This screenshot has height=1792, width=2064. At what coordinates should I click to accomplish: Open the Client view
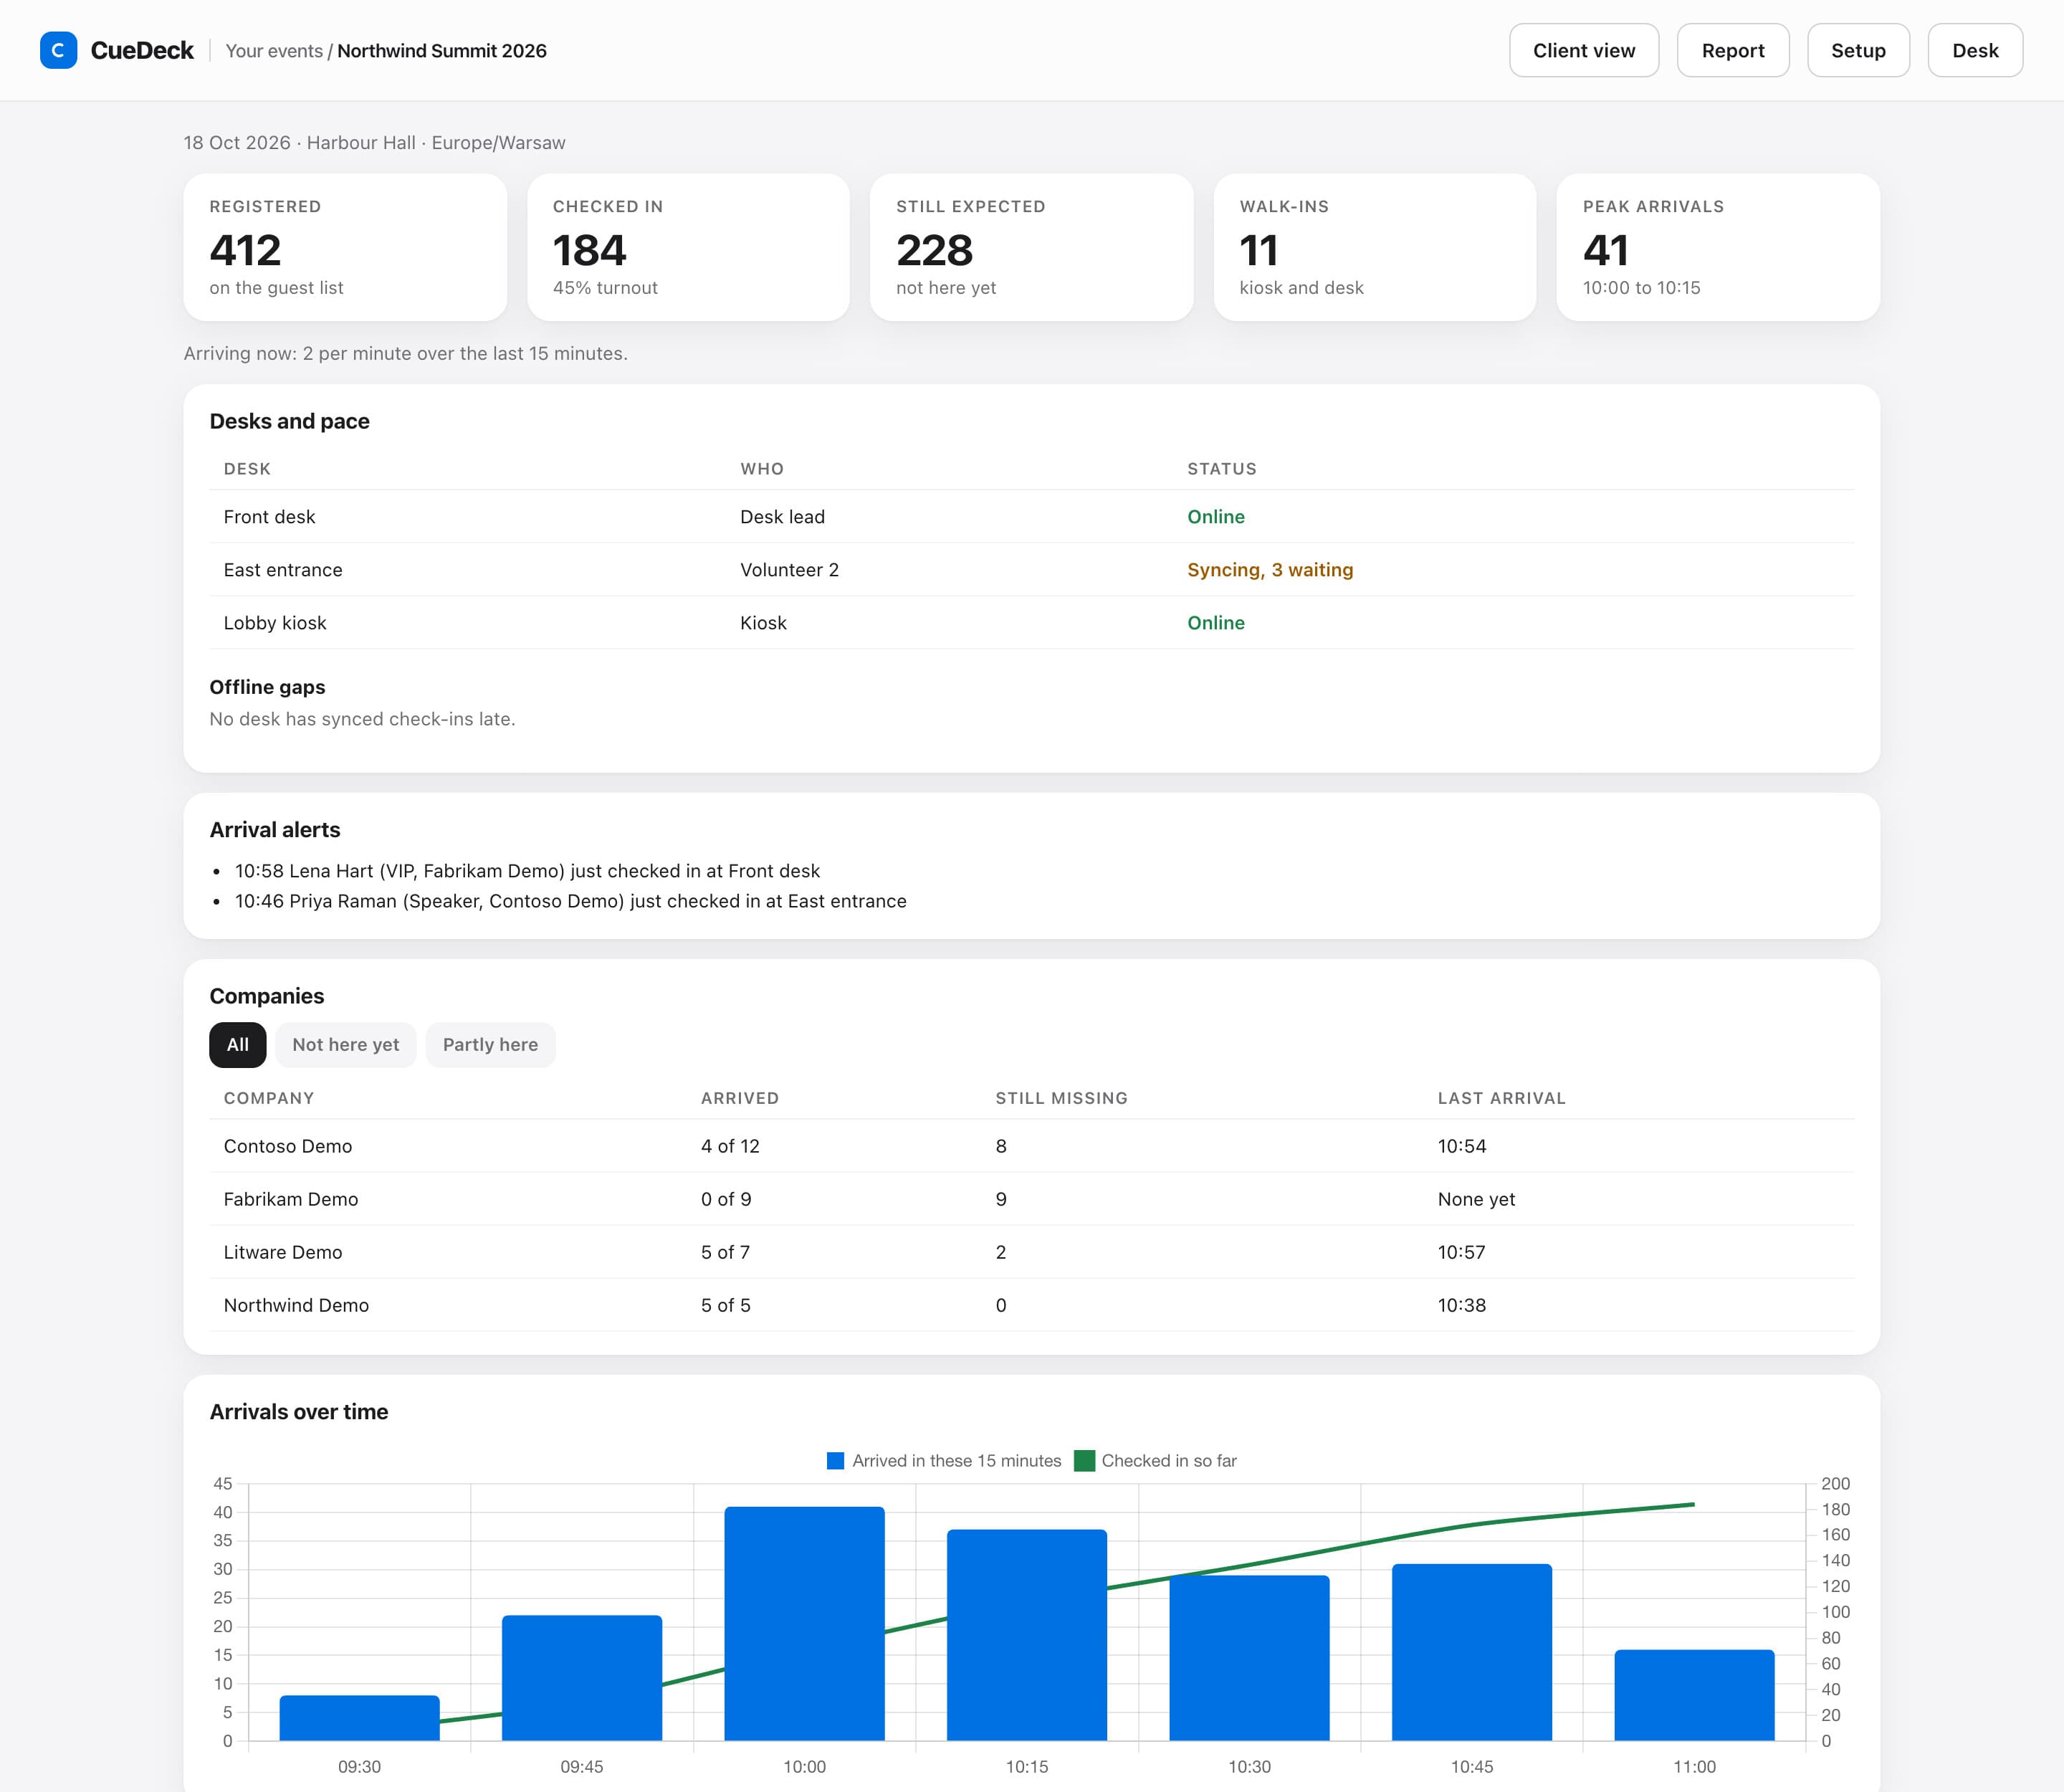(x=1584, y=50)
